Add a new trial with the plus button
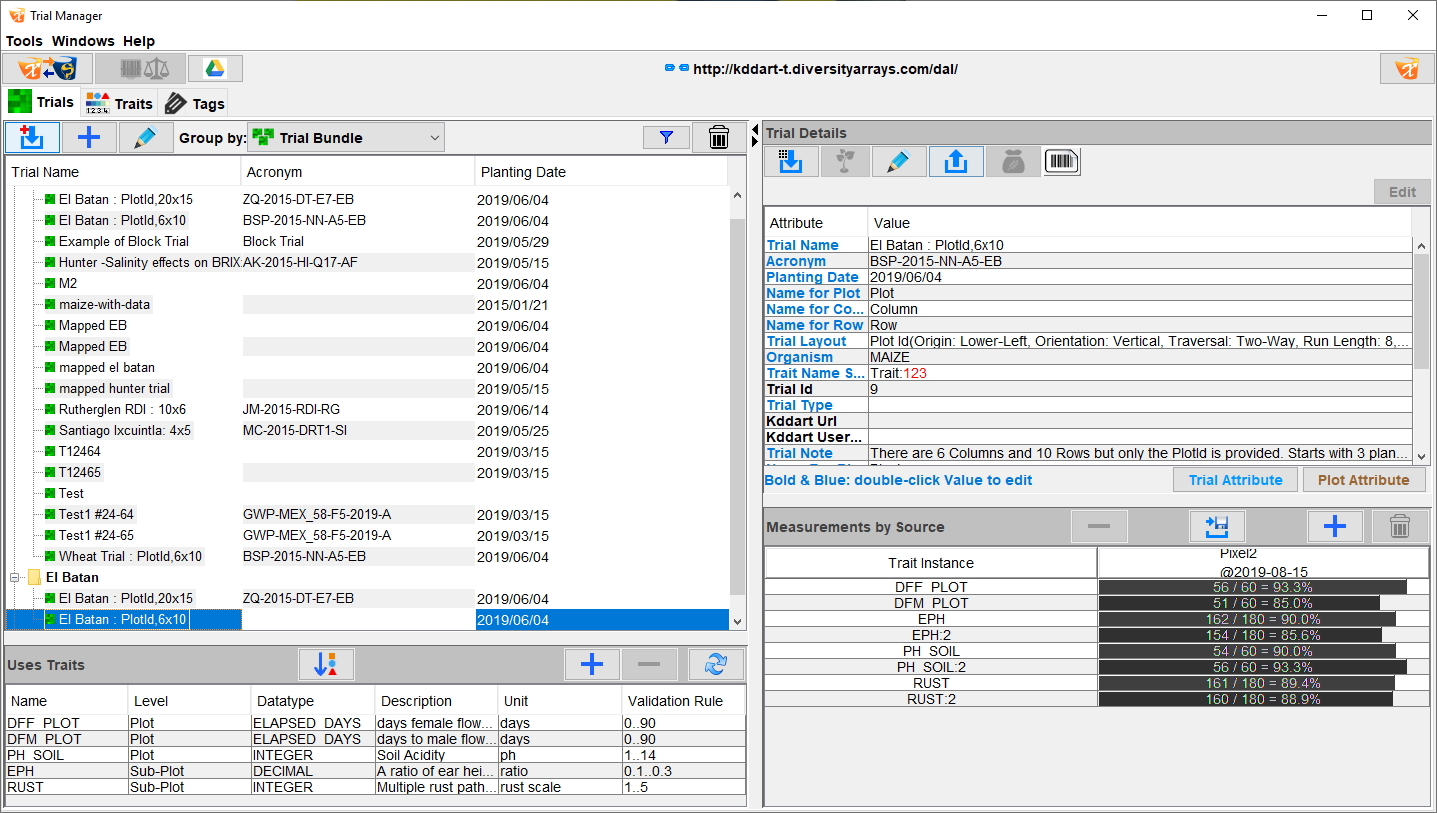 coord(89,137)
